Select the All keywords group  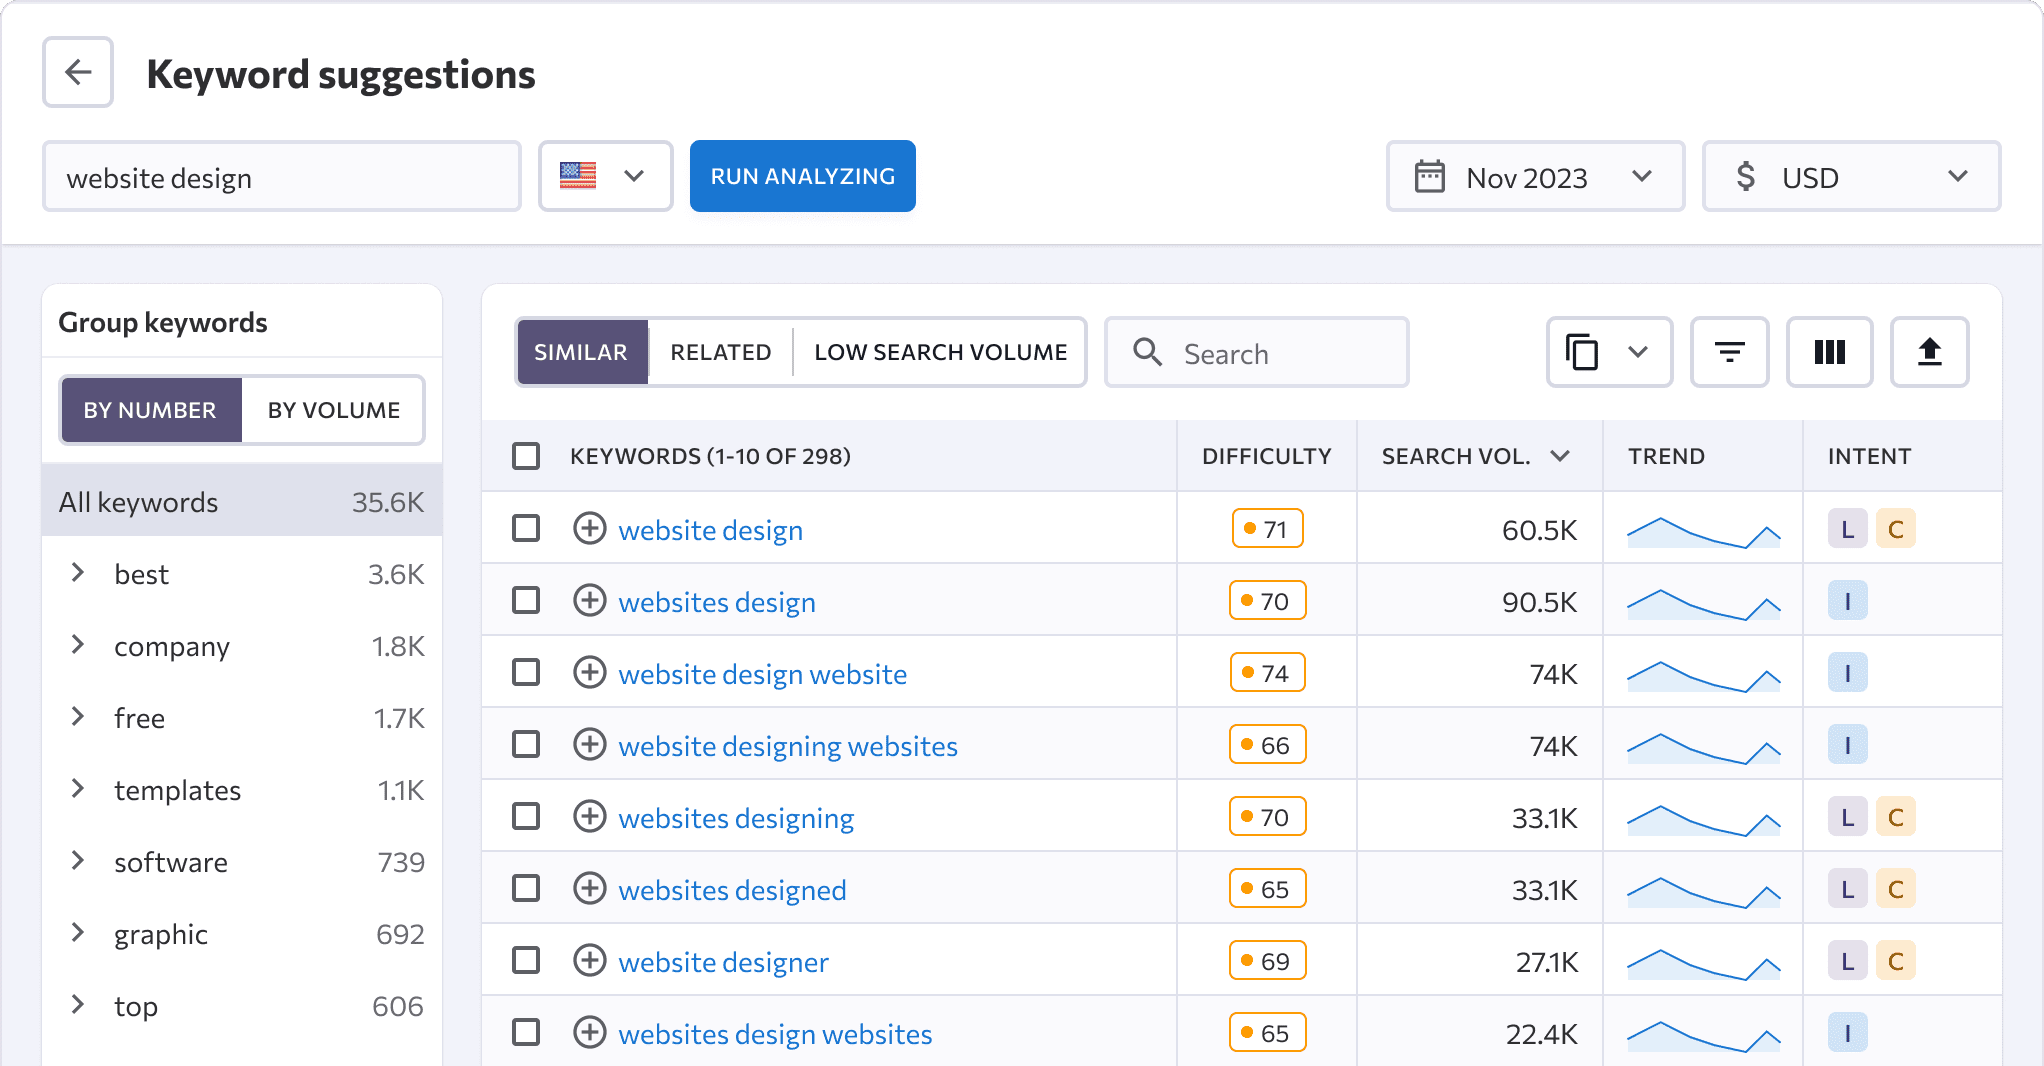pyautogui.click(x=242, y=501)
